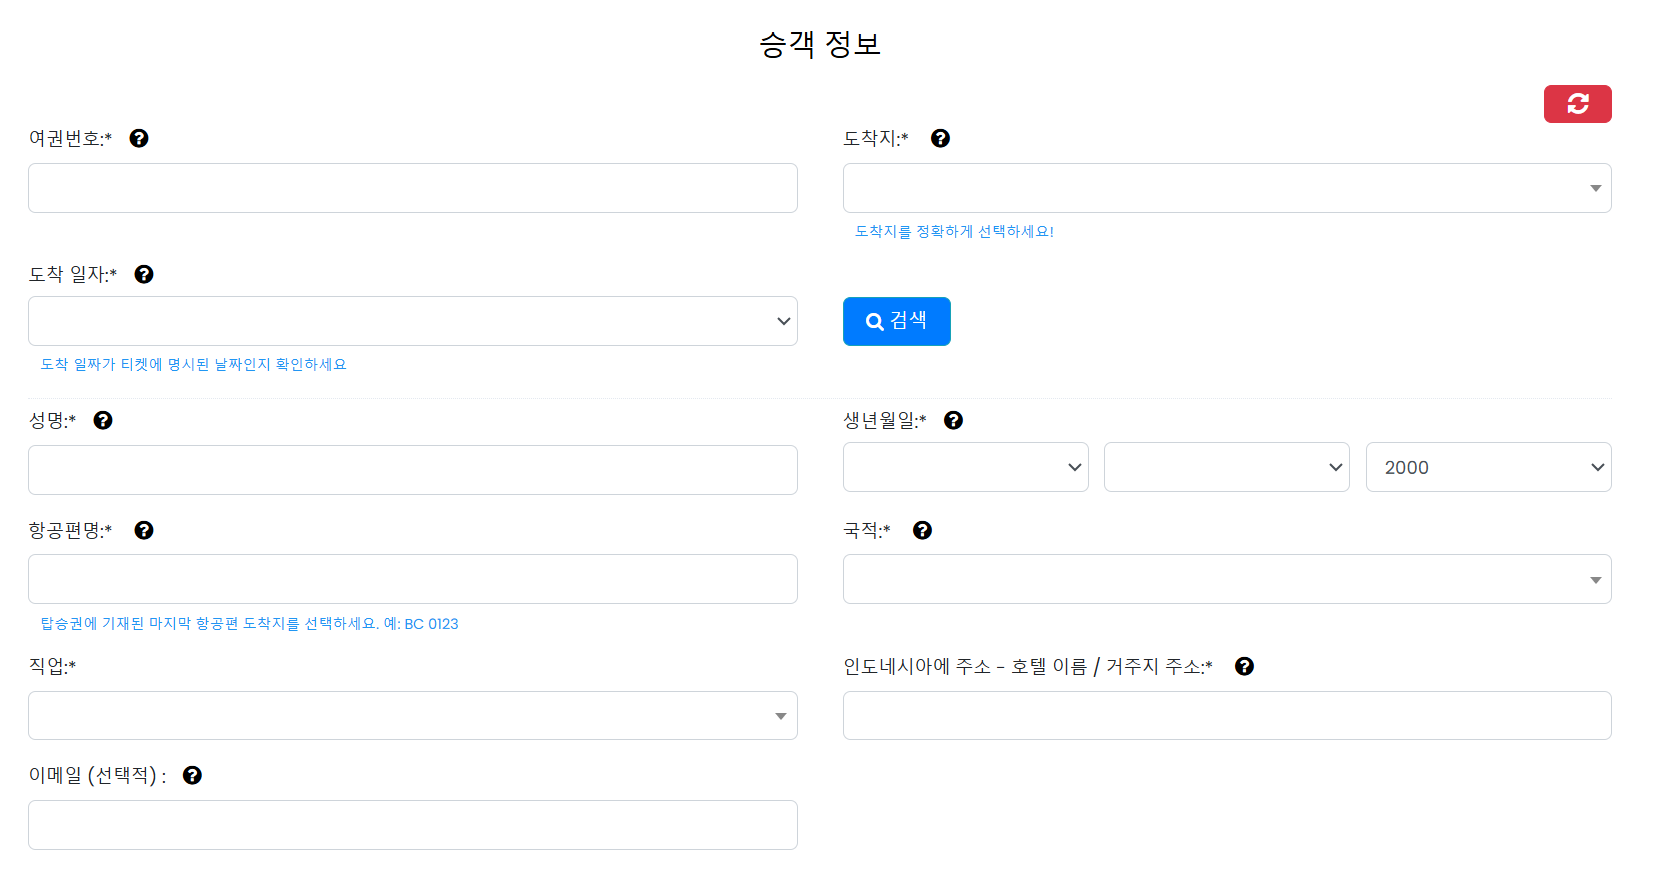1675x871 pixels.
Task: Open the help tooltip for 도착지
Action: 940,138
